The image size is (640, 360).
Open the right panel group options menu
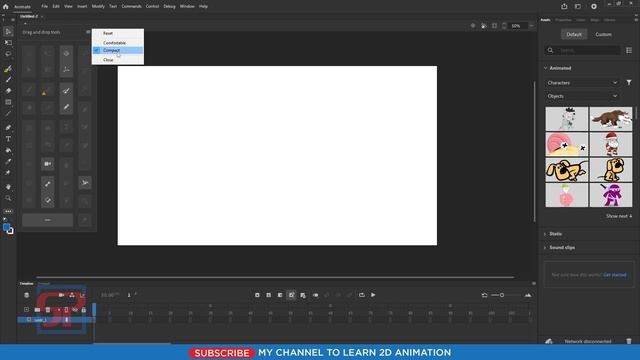pyautogui.click(x=636, y=20)
